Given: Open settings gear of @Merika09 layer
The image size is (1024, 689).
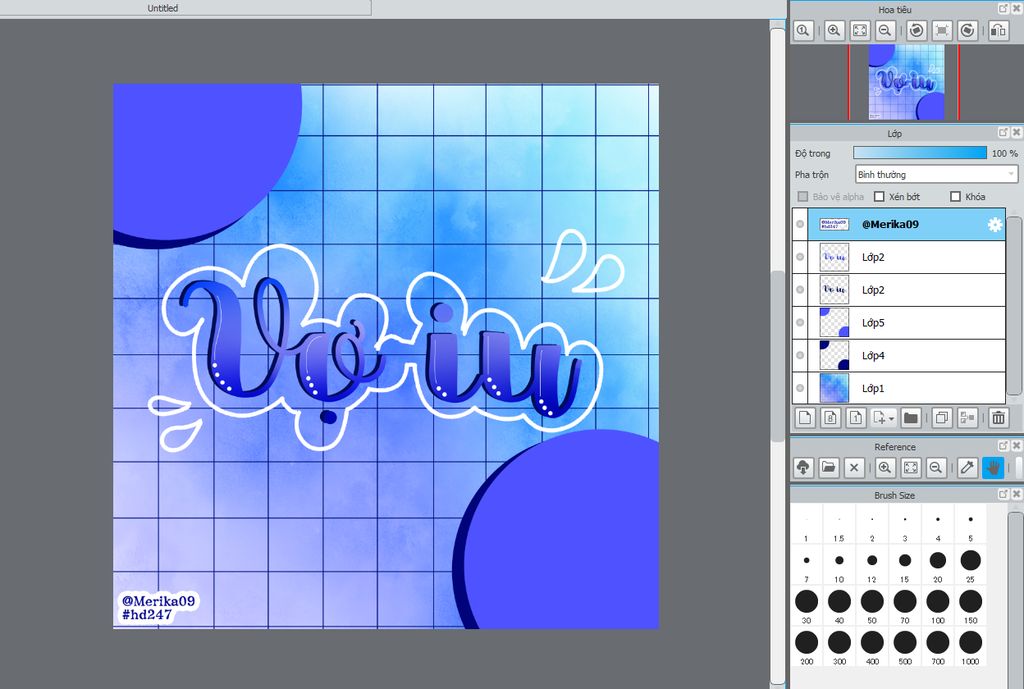Looking at the screenshot, I should (x=995, y=225).
